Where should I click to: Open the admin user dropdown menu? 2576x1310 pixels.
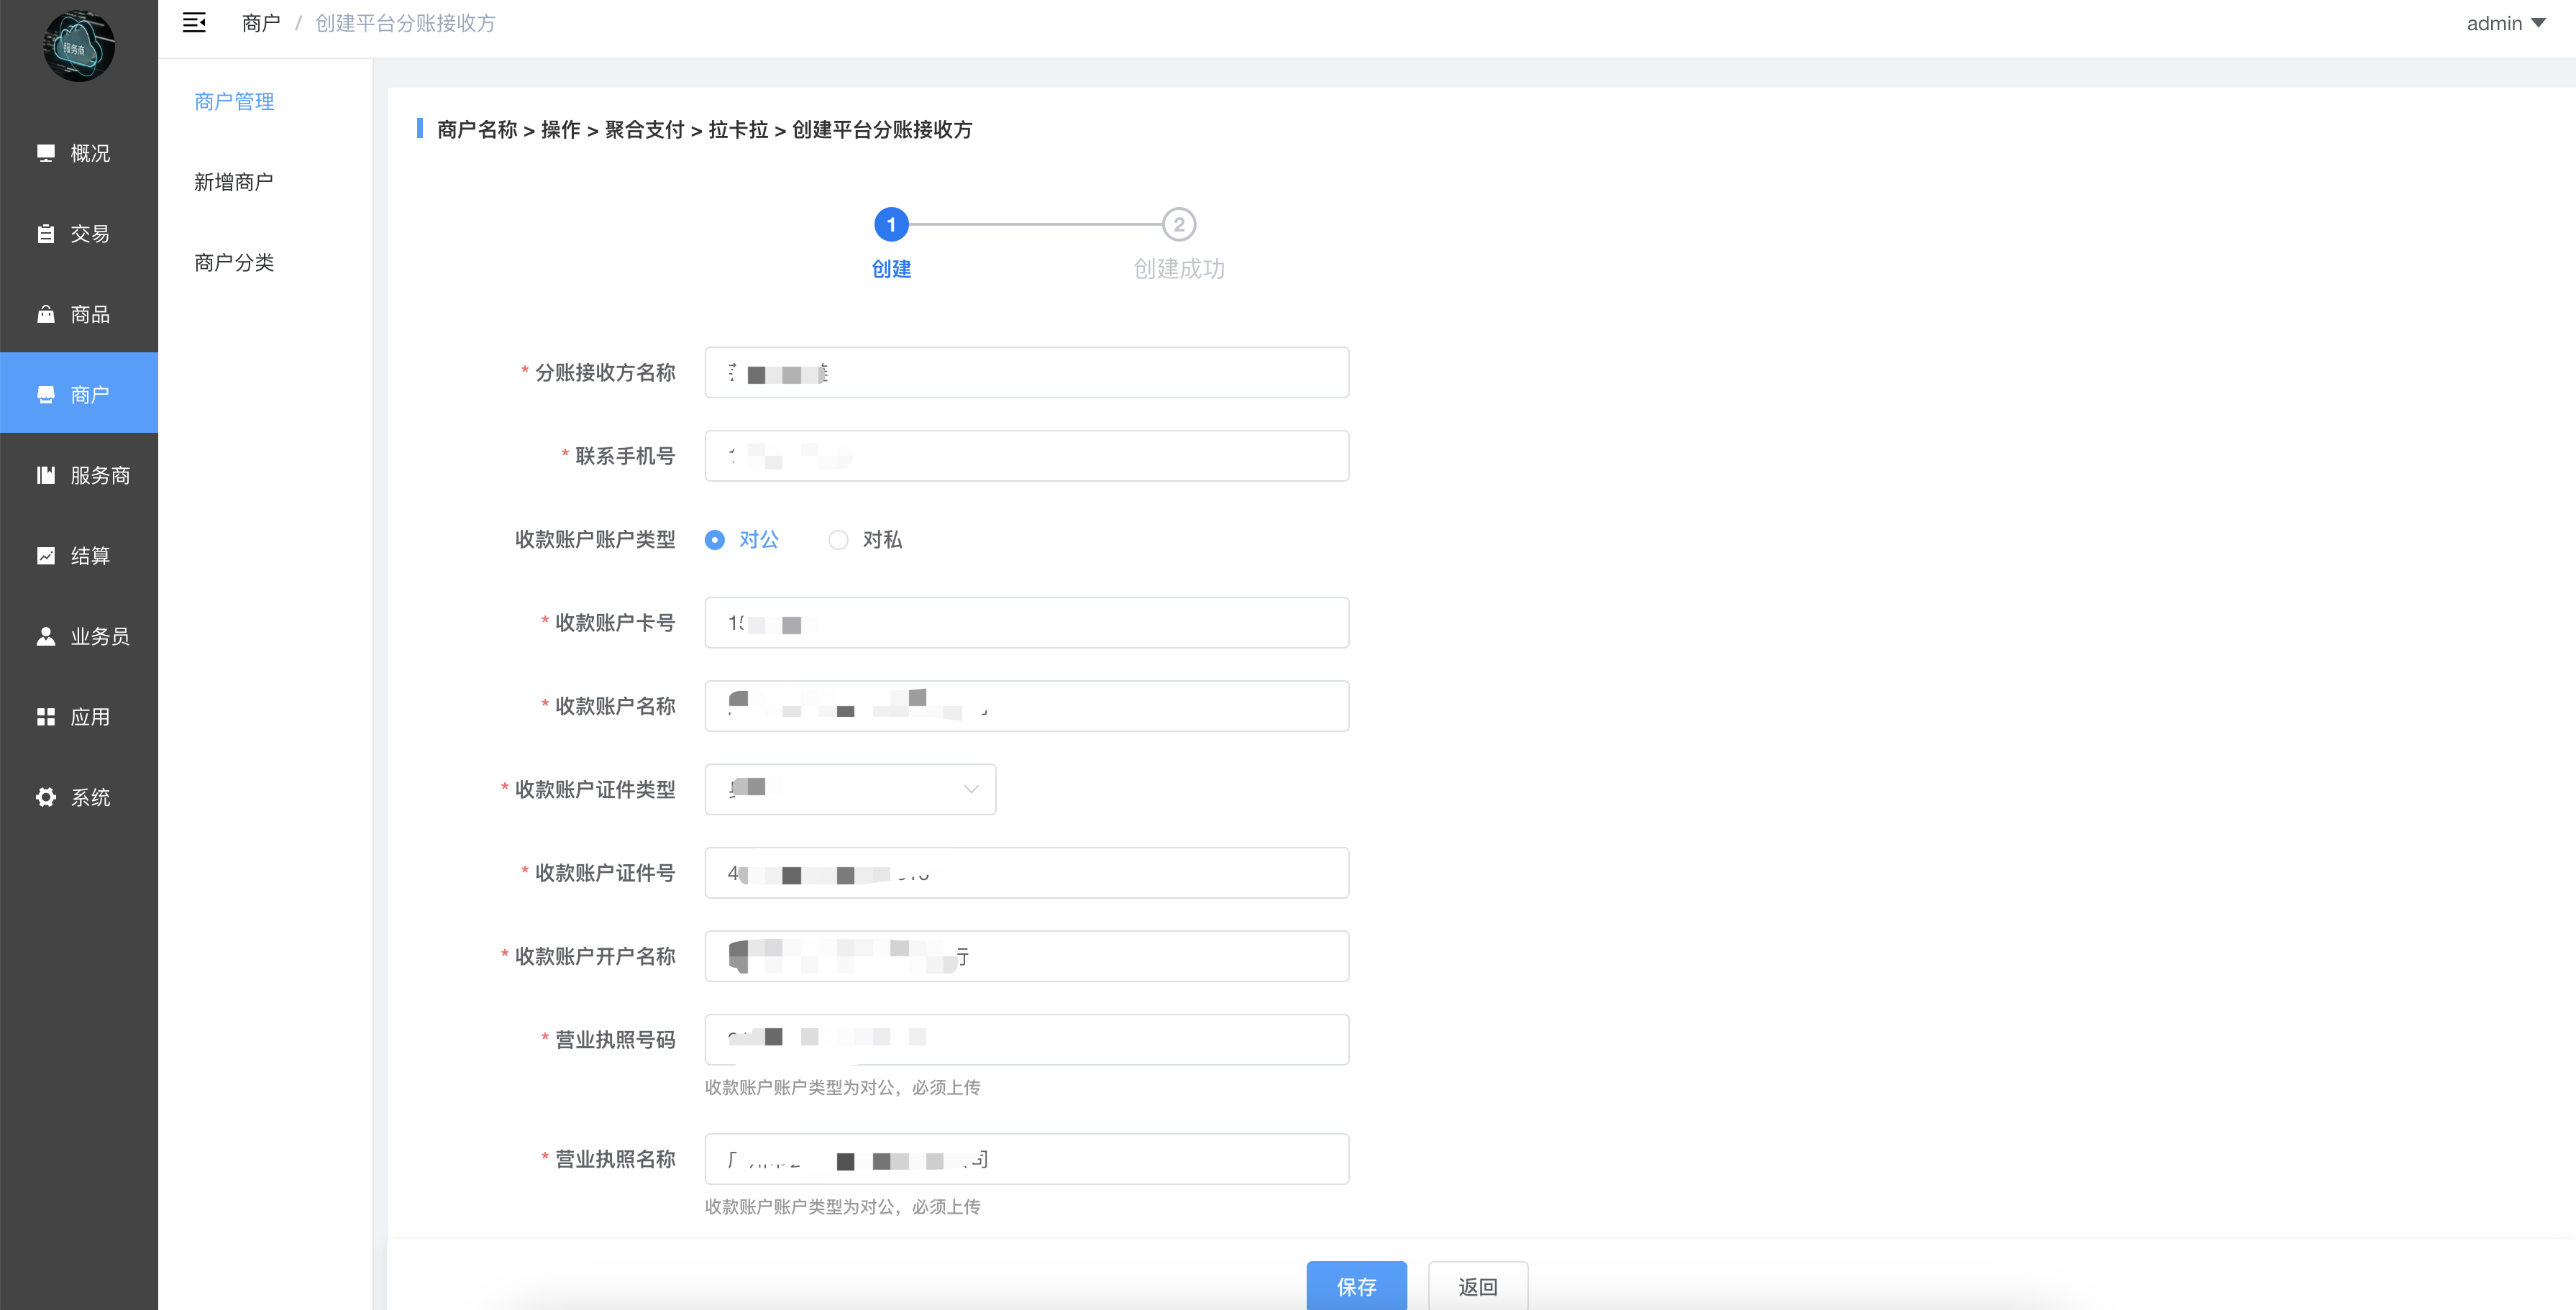click(2505, 23)
